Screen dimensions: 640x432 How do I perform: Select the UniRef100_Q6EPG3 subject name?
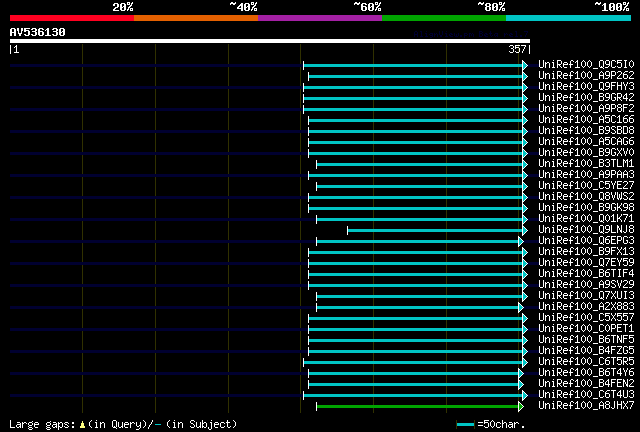(586, 240)
